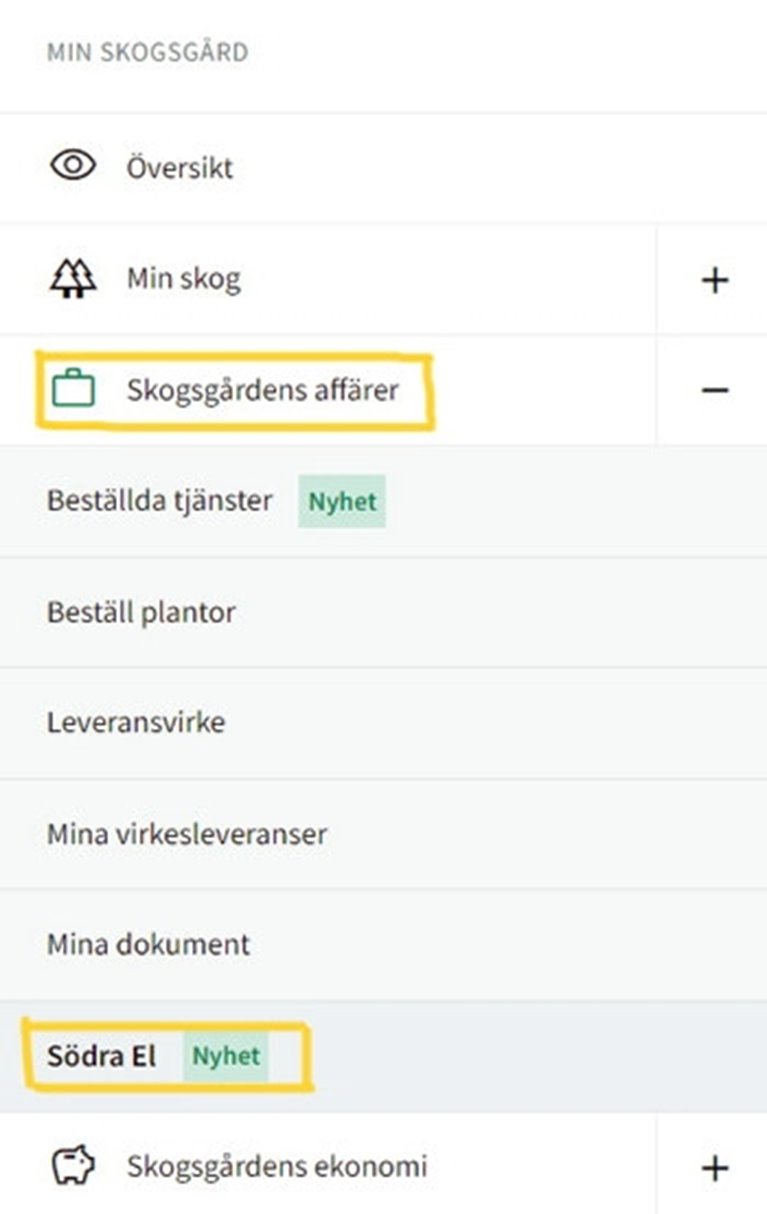The width and height of the screenshot is (767, 1214).
Task: Expand the Skogsgårdens ekonomi submenu
Action: [x=714, y=1167]
